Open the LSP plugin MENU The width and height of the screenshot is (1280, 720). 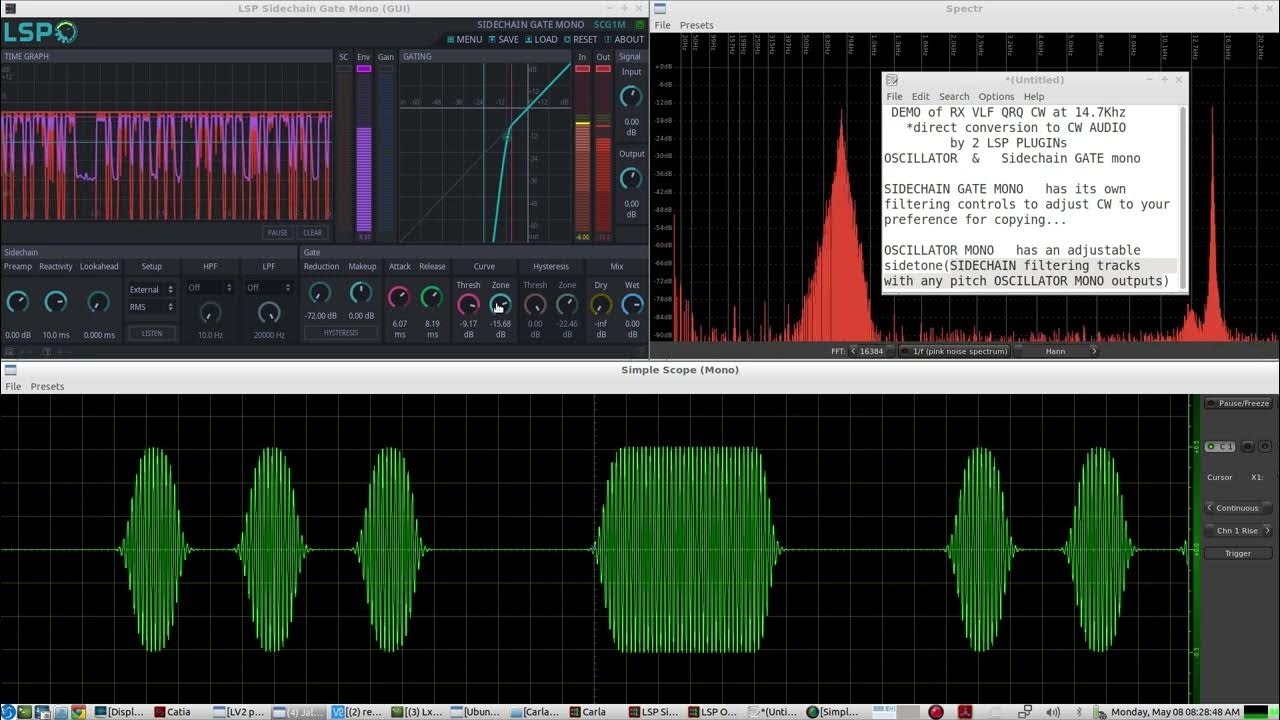pos(464,40)
